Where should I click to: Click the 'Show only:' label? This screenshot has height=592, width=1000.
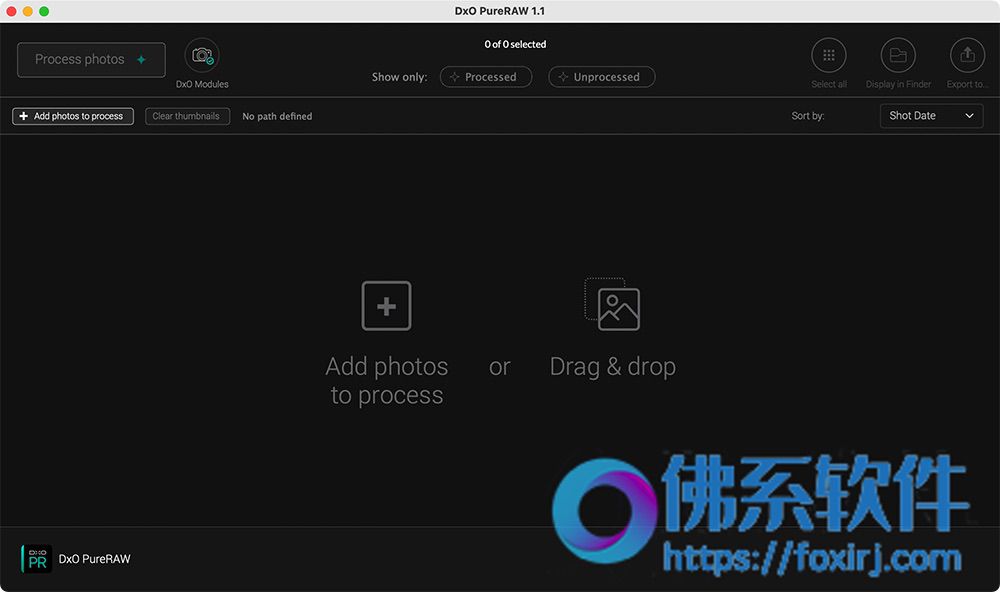tap(400, 77)
